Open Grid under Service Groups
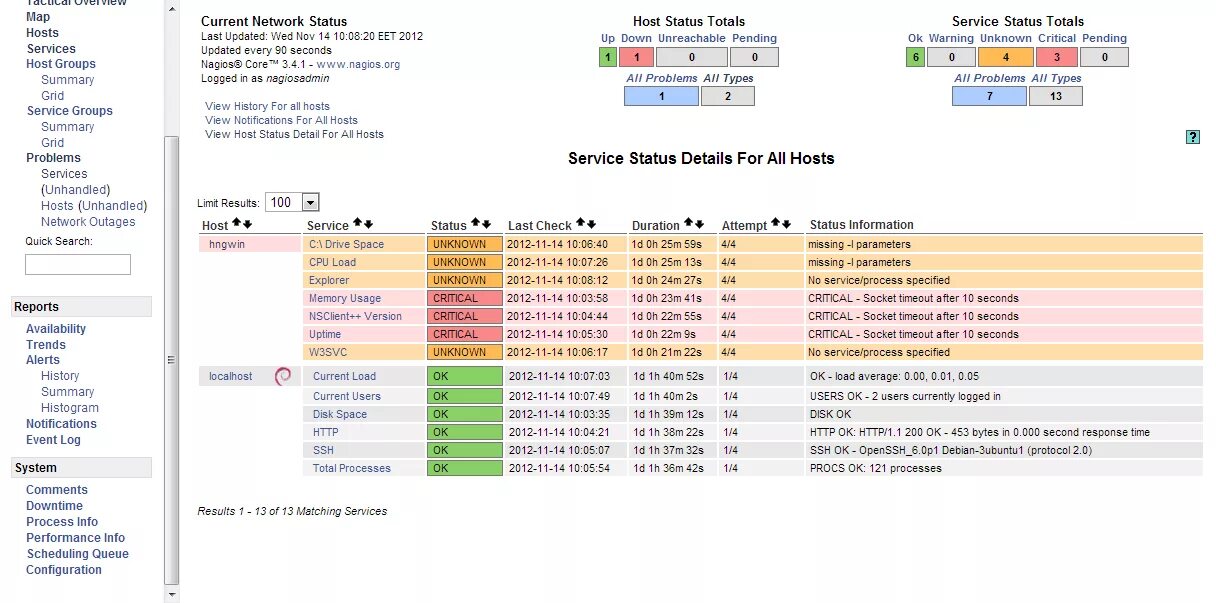This screenshot has height=603, width=1216. 52,143
